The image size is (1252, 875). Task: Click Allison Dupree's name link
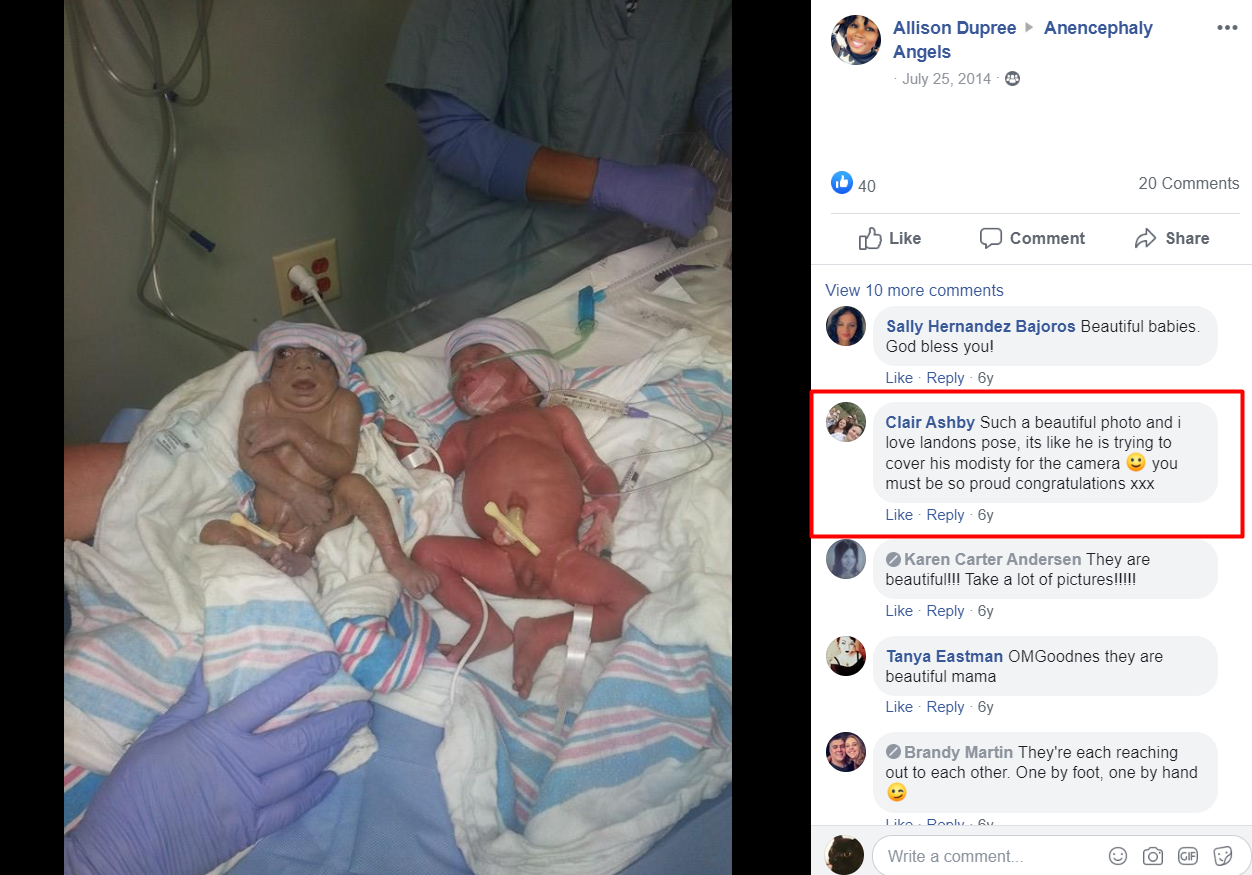(954, 28)
